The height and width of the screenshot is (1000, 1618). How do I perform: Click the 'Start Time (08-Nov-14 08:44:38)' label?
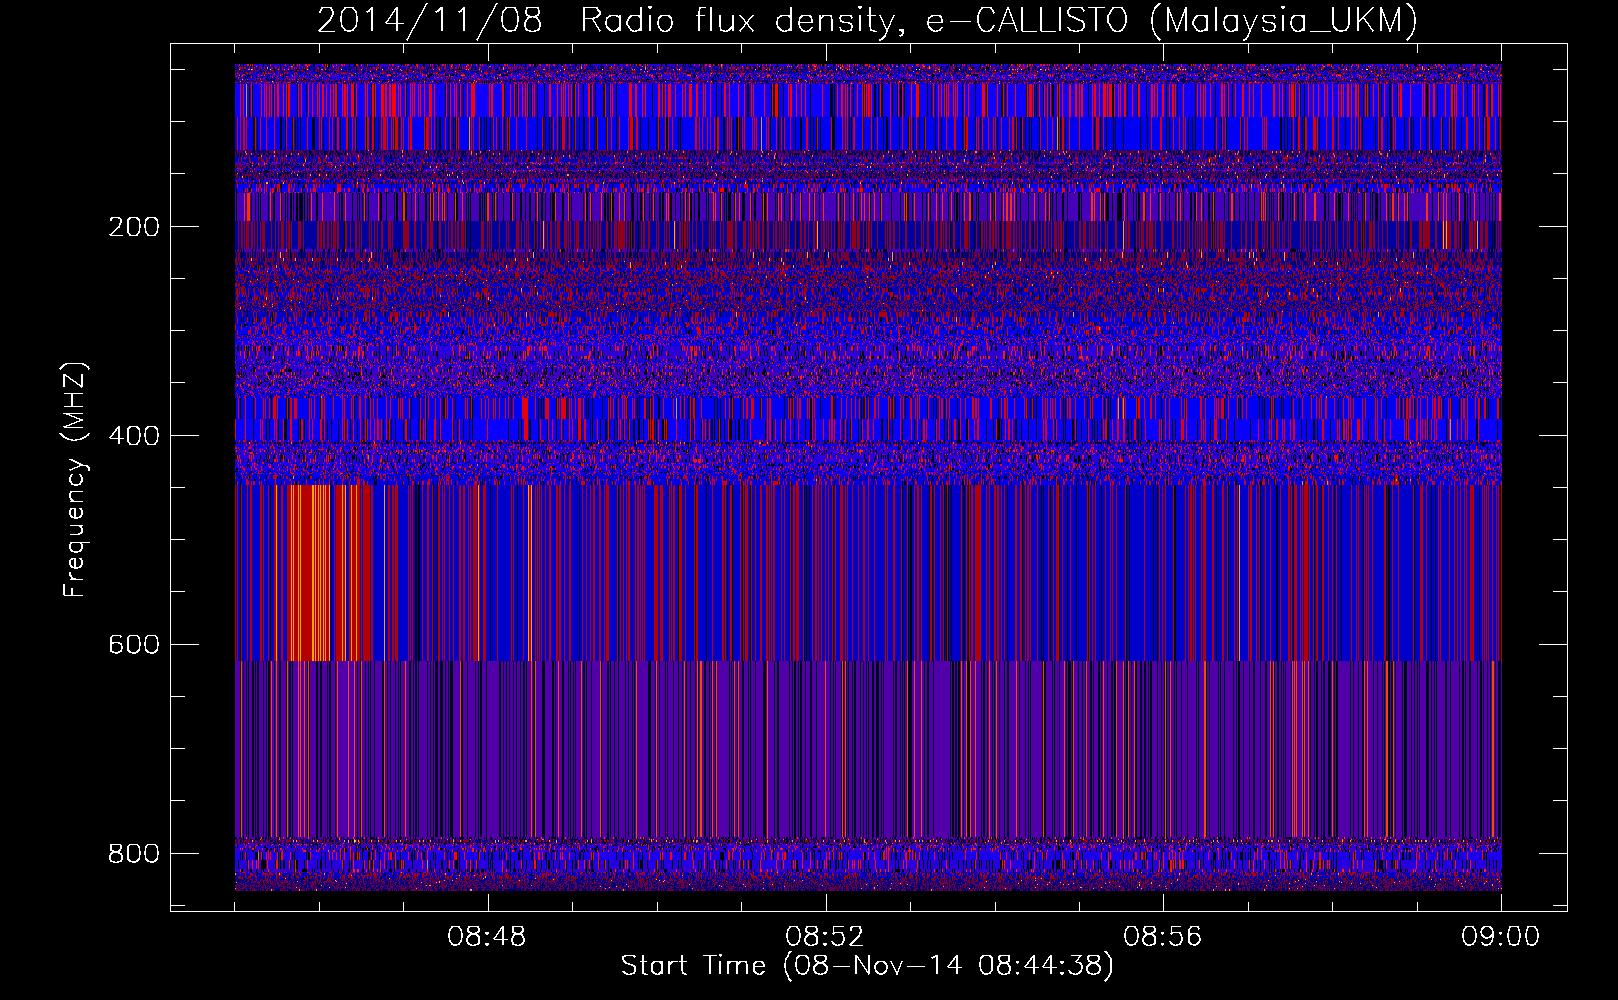[x=867, y=966]
